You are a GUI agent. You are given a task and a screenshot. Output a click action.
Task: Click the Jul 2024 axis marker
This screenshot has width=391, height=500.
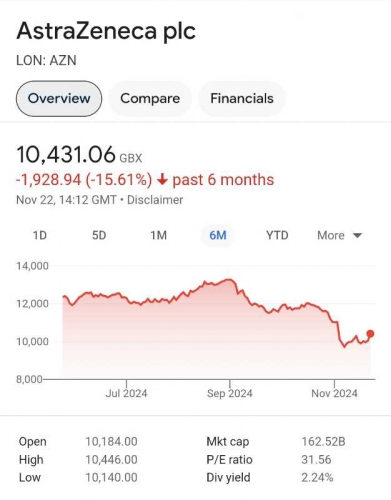coord(126,393)
